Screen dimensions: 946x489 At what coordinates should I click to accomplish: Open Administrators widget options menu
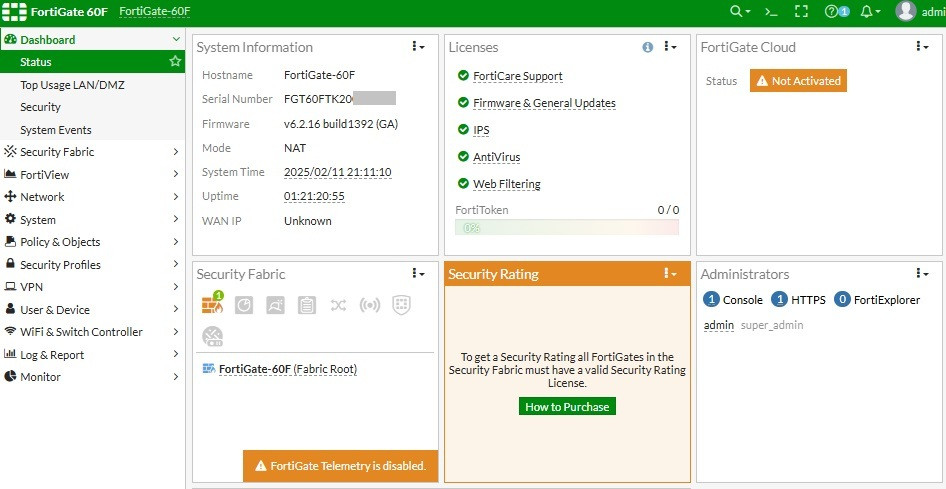(922, 274)
